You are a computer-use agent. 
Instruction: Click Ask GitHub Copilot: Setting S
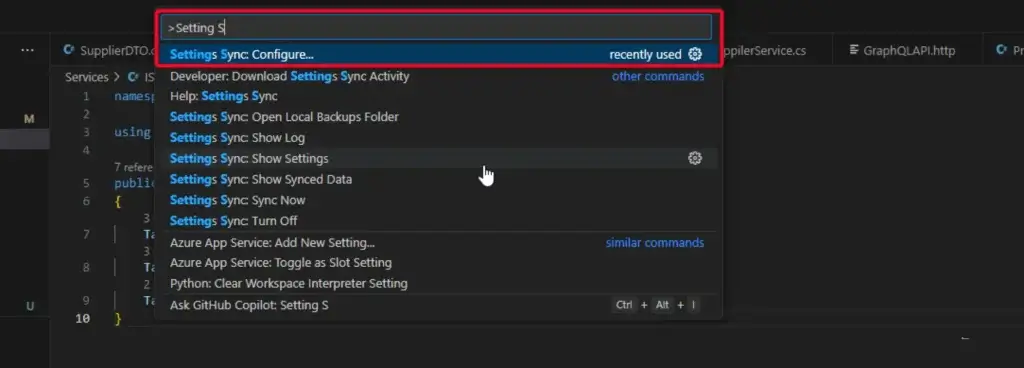(x=439, y=305)
